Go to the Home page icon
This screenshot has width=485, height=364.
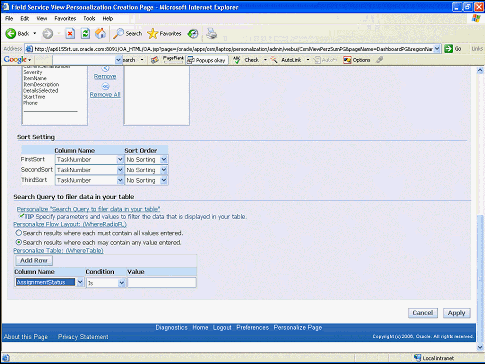(100, 33)
